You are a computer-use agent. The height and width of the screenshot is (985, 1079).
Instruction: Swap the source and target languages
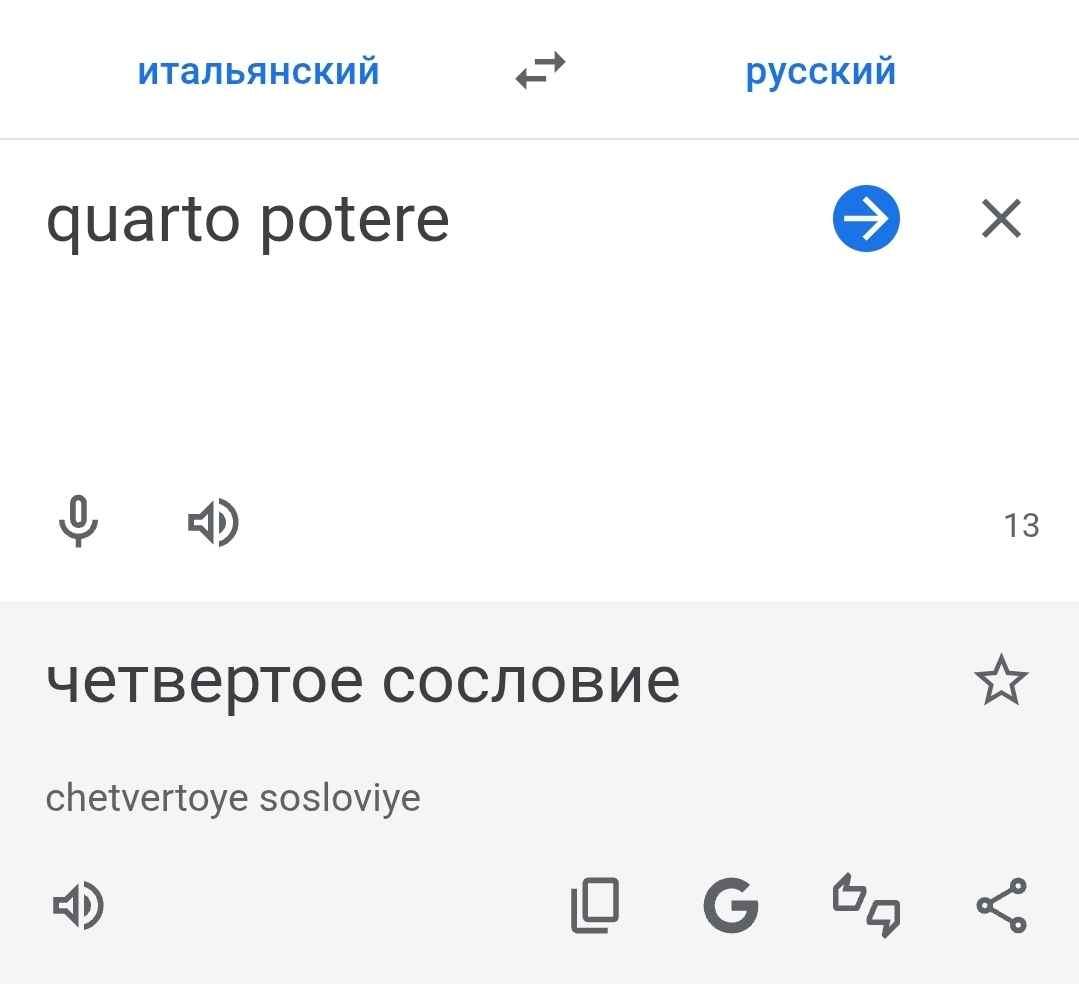540,71
